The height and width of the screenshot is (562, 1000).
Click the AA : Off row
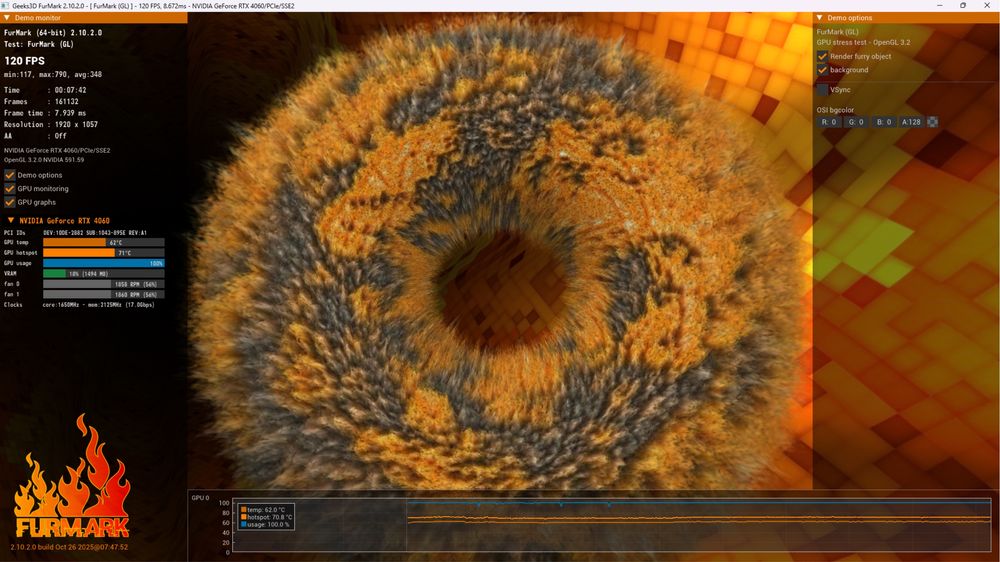(35, 136)
